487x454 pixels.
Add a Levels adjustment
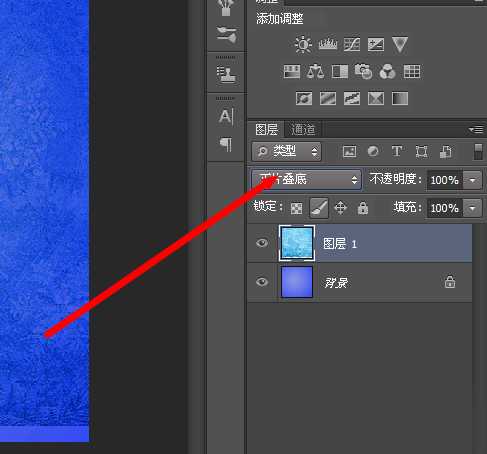pos(328,44)
